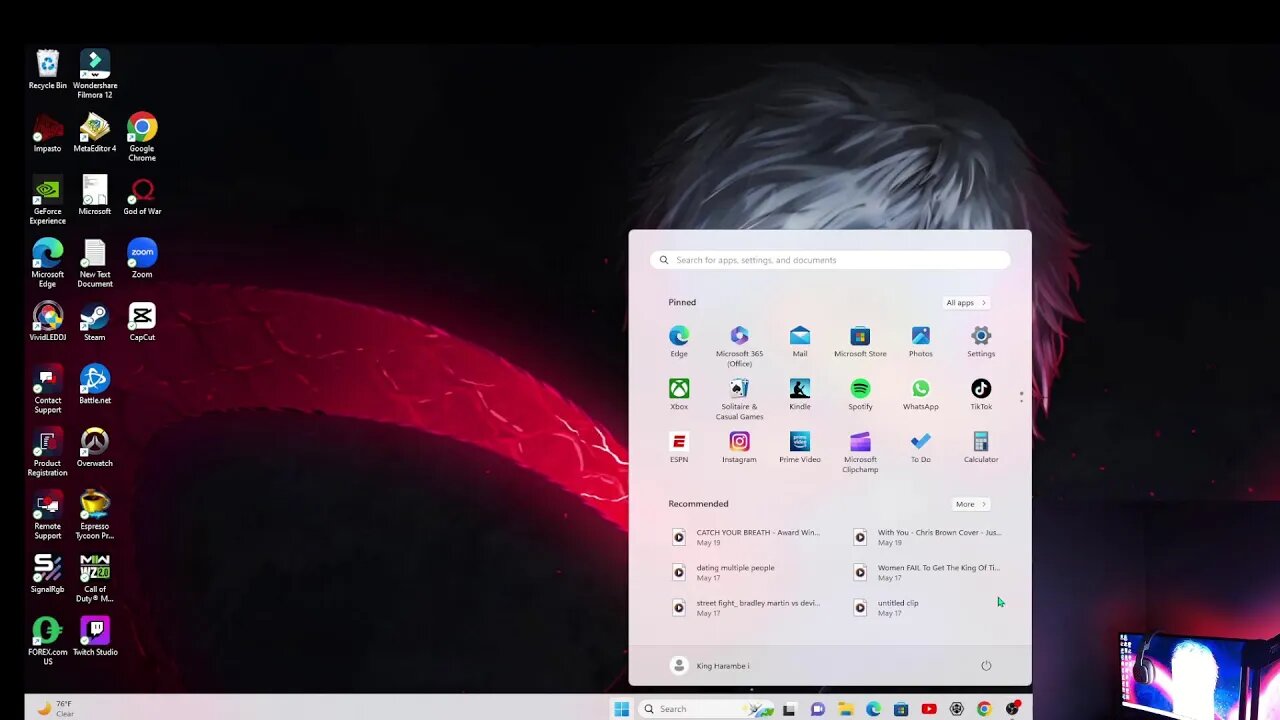This screenshot has height=720, width=1280.
Task: Select the Remote Support desktop shortcut
Action: pos(48,515)
